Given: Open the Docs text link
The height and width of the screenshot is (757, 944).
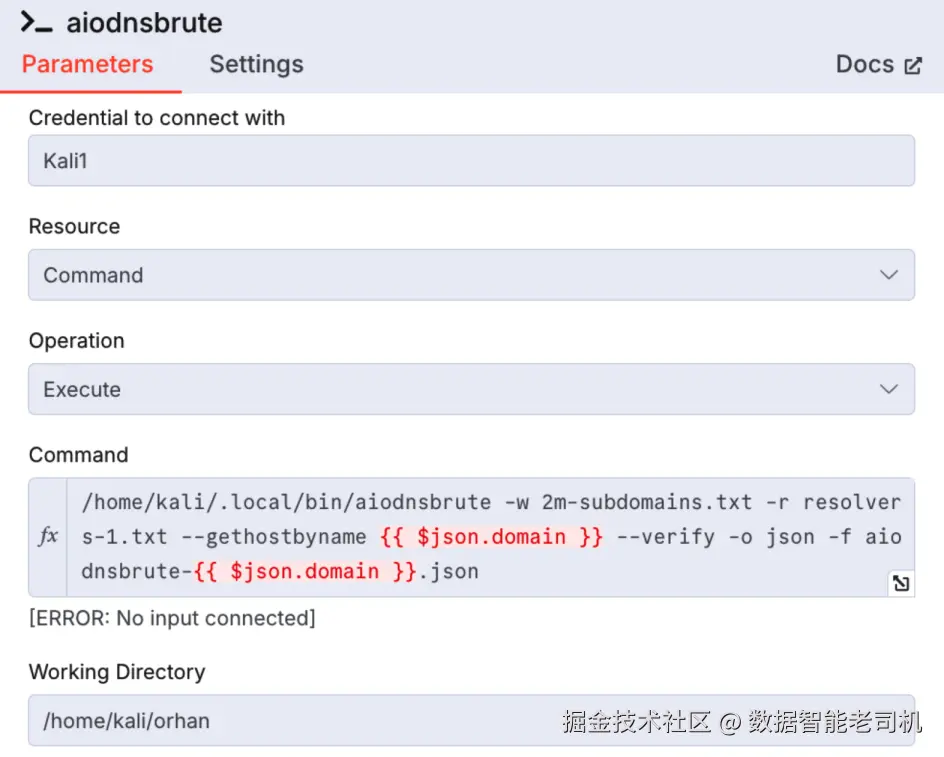Looking at the screenshot, I should click(x=864, y=65).
